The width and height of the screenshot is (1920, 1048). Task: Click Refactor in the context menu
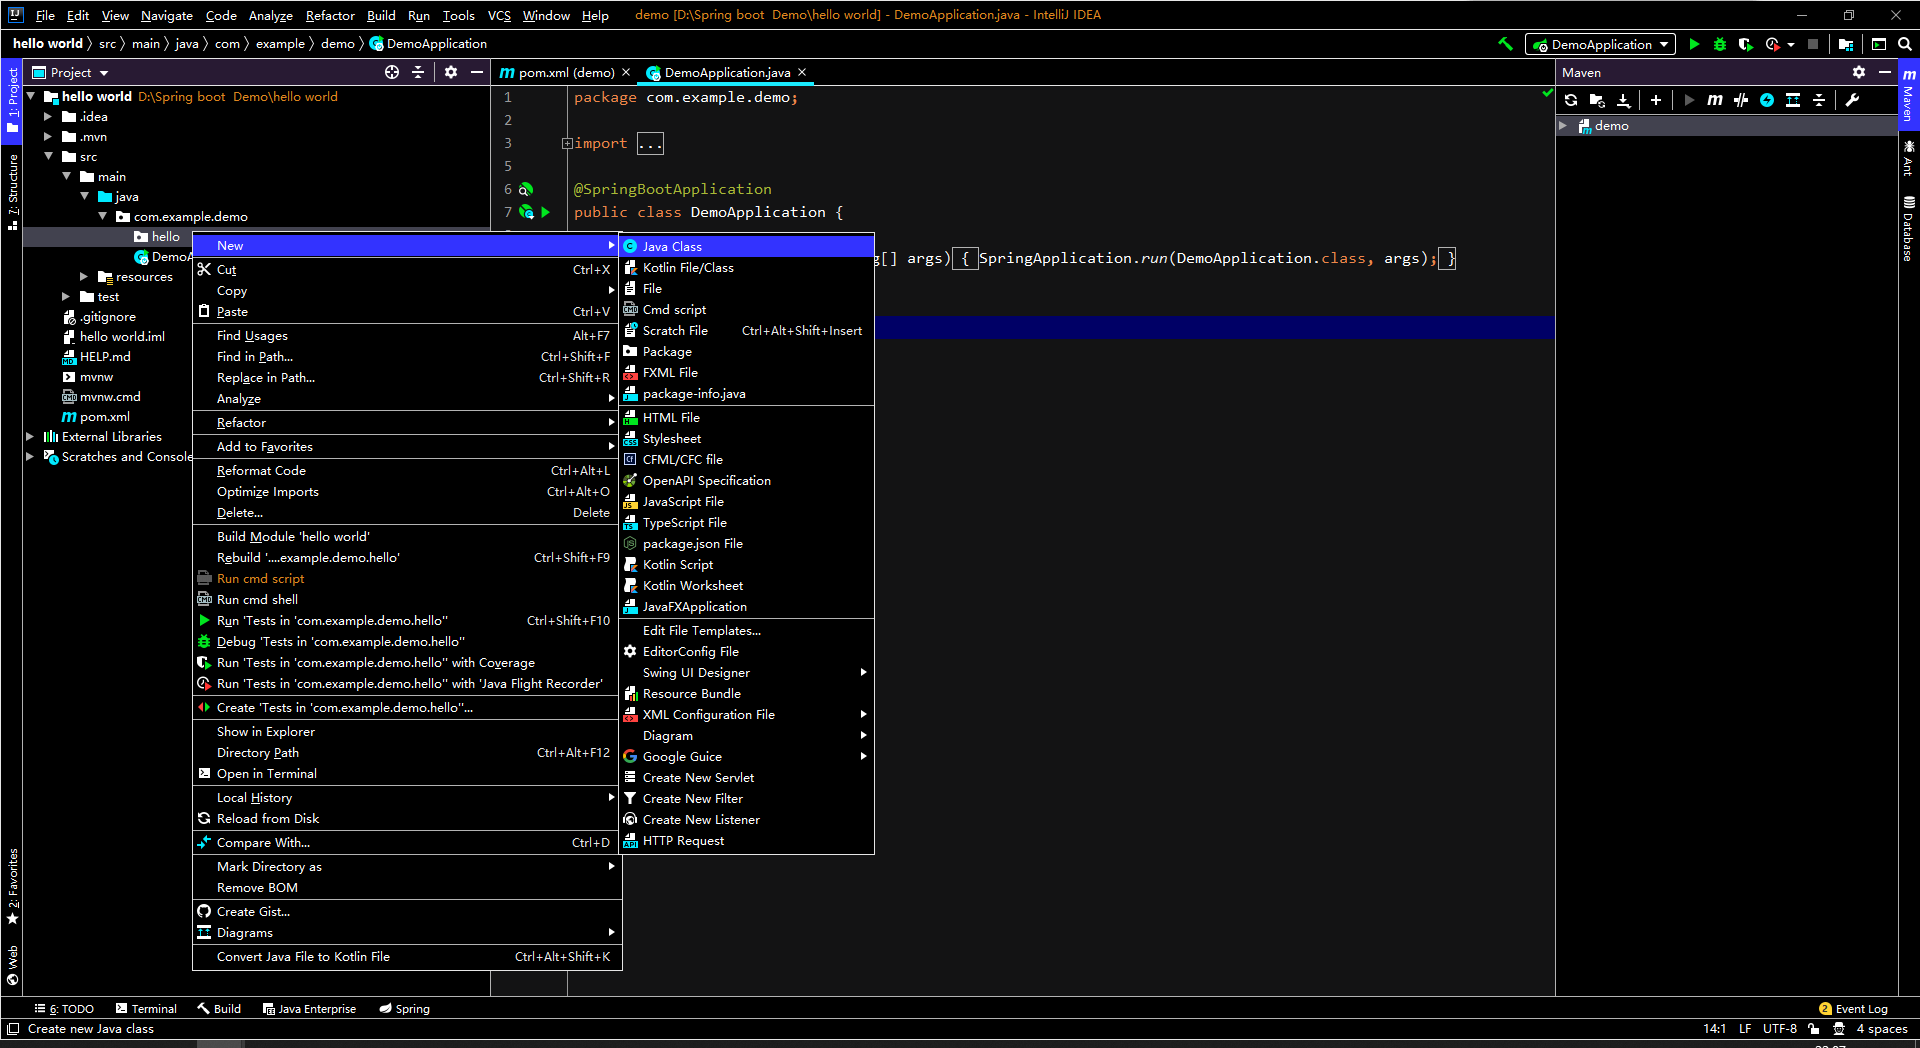point(407,423)
